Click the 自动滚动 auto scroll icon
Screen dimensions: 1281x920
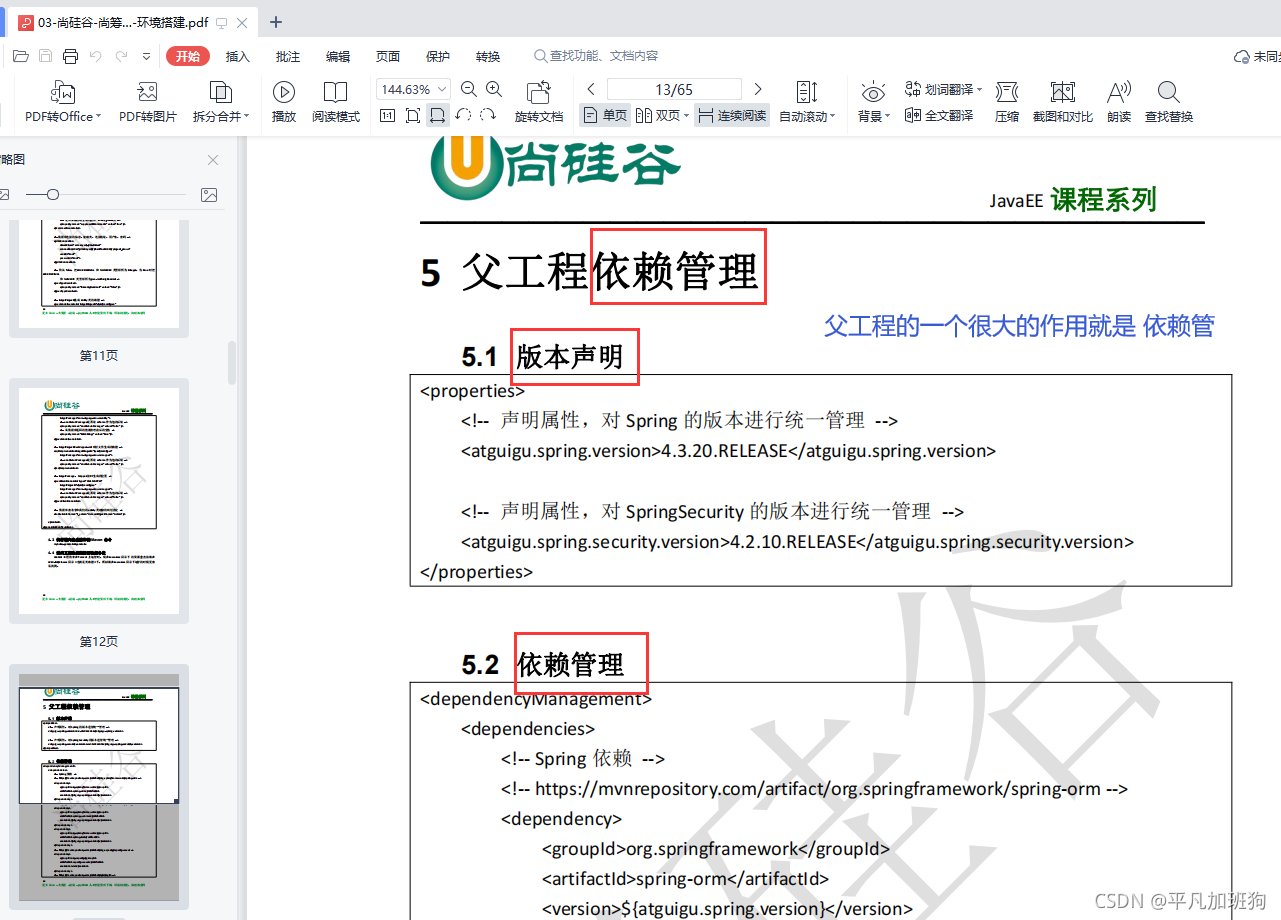tap(807, 93)
